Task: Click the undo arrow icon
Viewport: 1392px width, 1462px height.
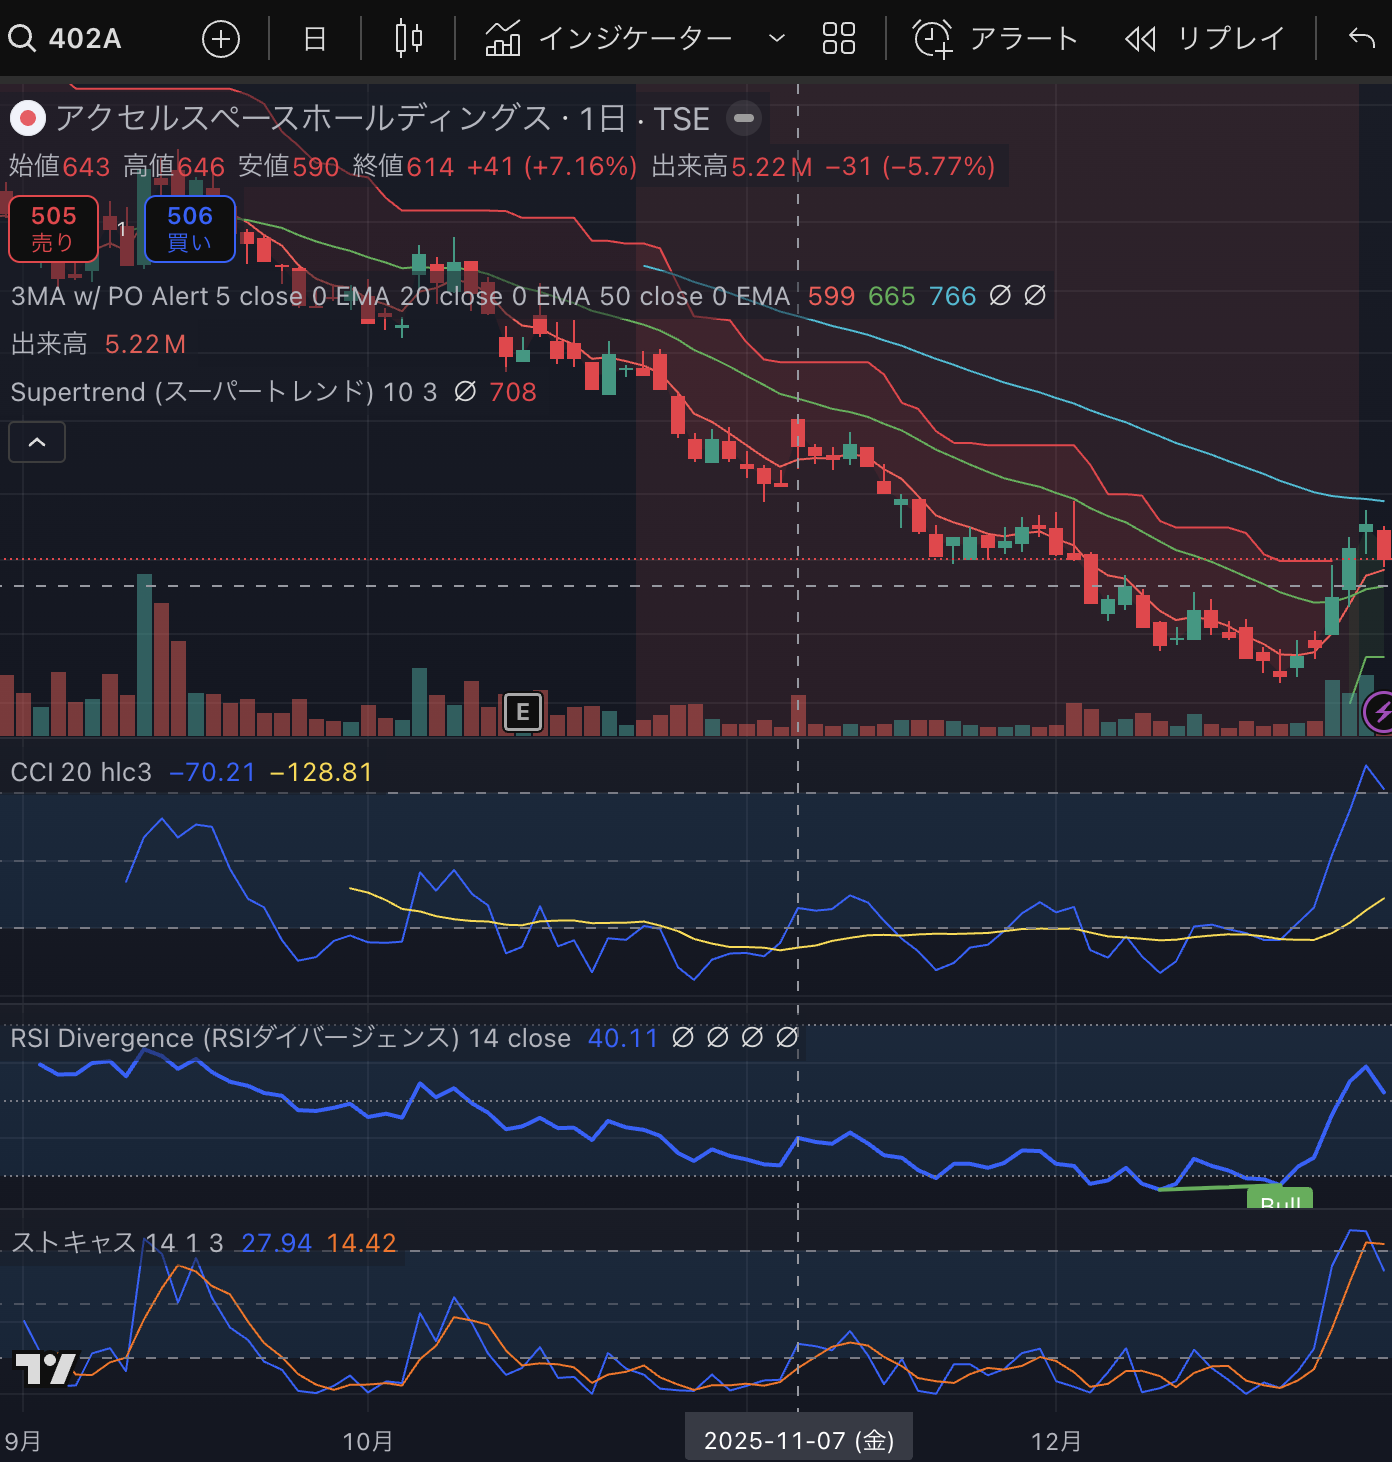Action: pos(1361,39)
